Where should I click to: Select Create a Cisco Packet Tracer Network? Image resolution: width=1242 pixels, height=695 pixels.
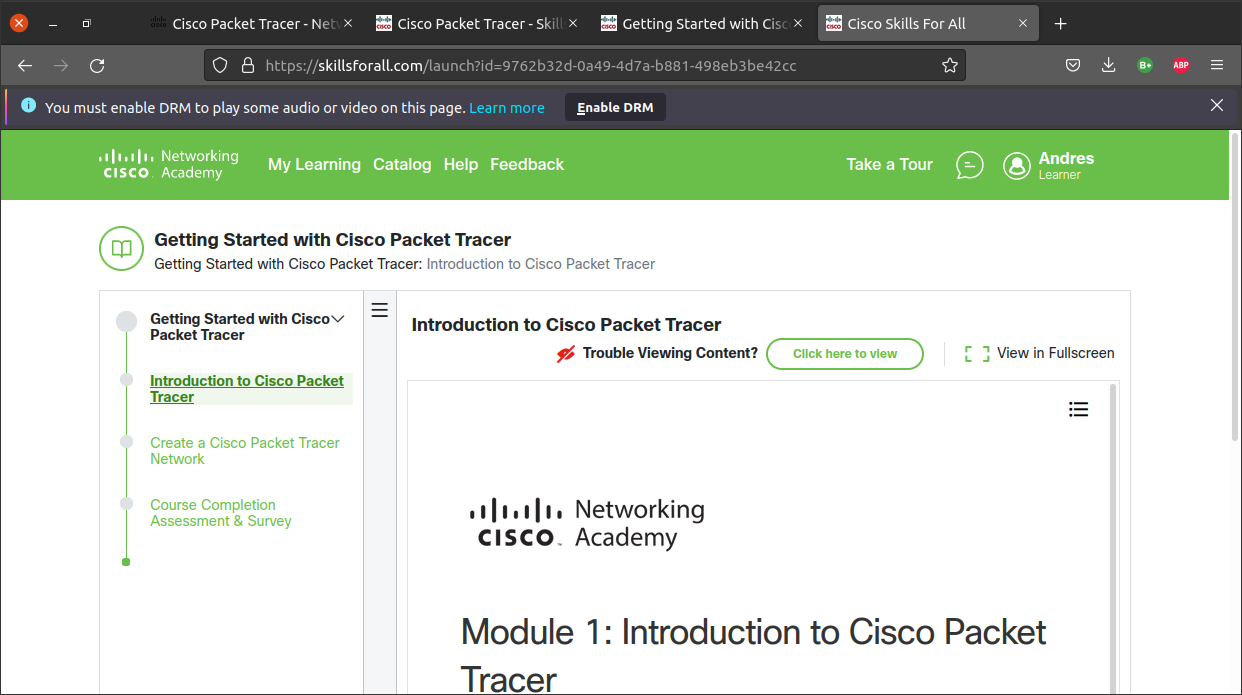pos(245,451)
